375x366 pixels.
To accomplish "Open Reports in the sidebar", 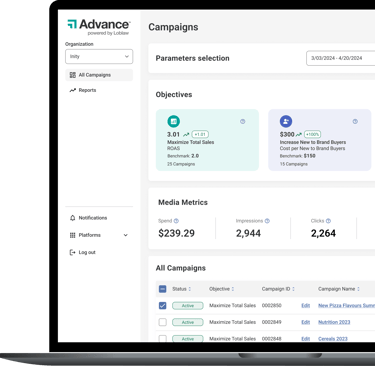I will point(87,90).
